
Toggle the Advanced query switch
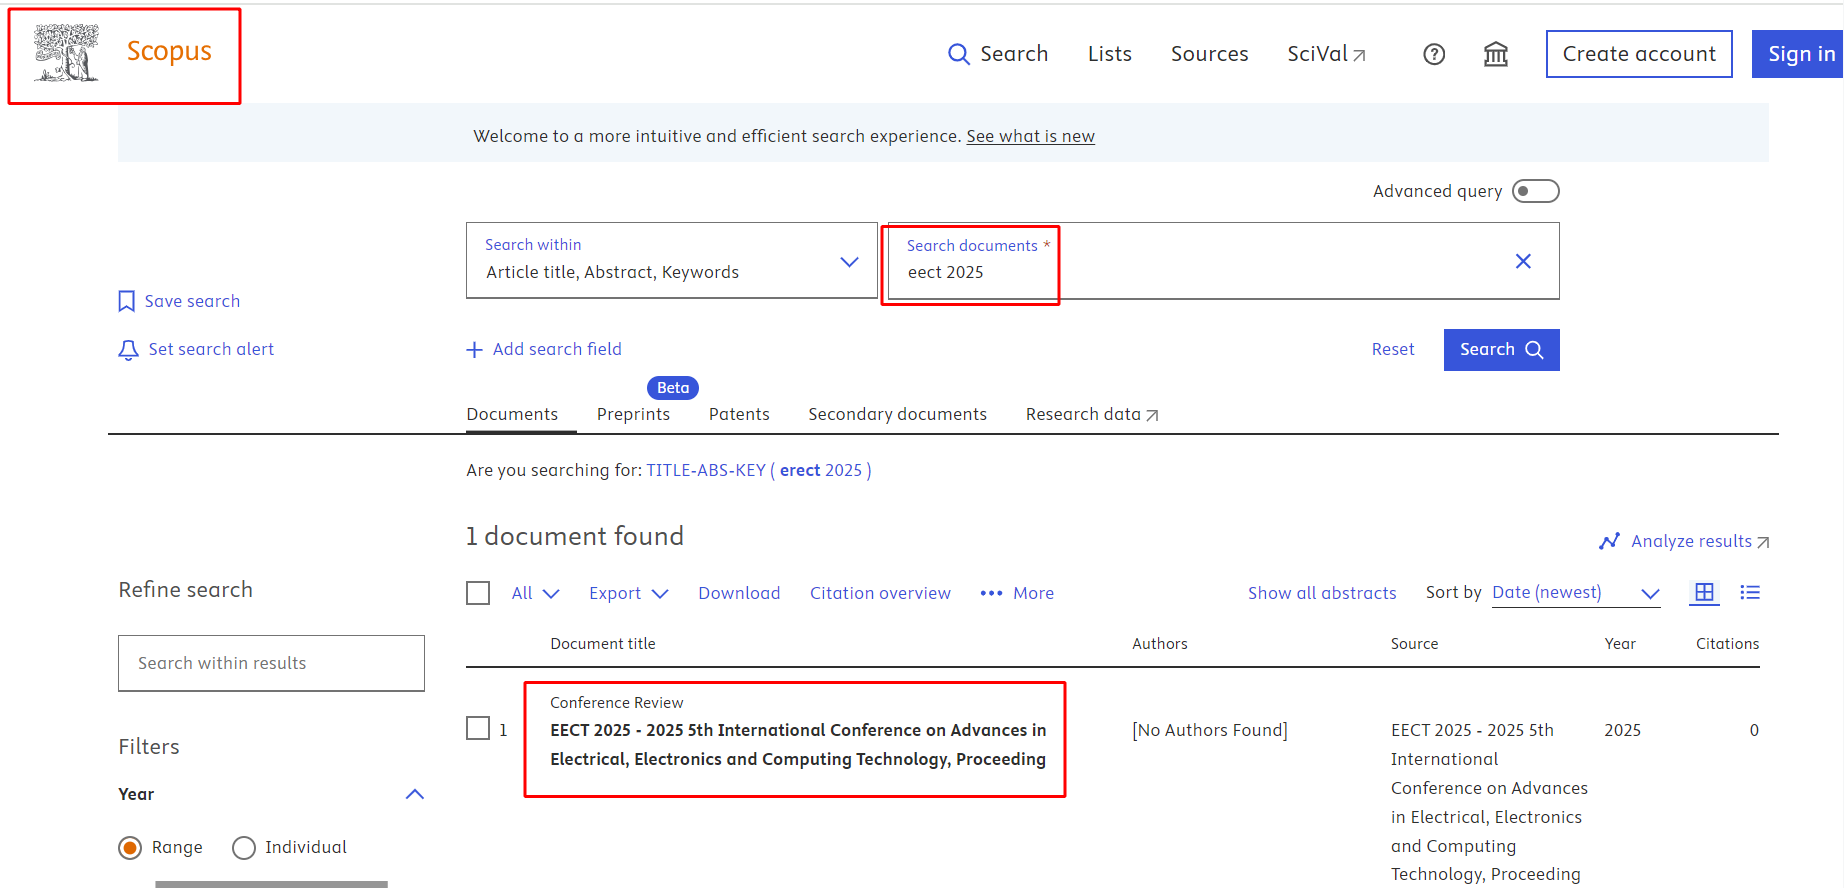[1535, 191]
